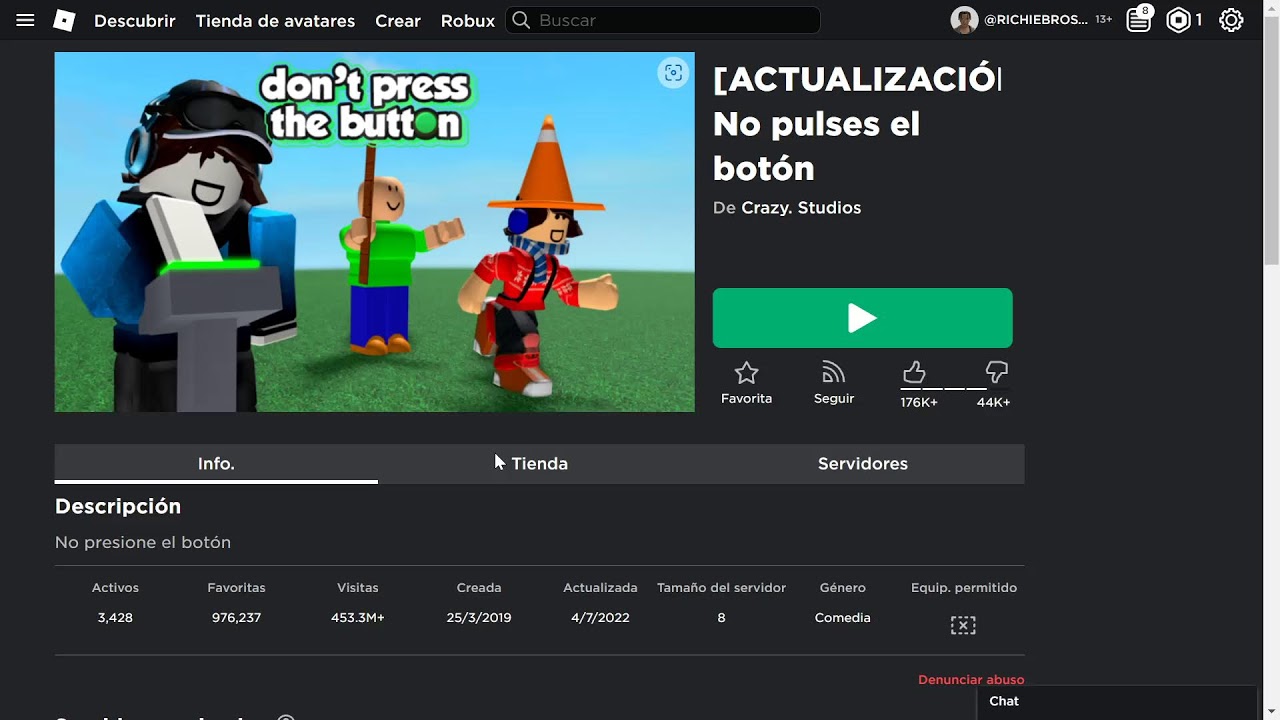Screen dimensions: 1280x720
Task: Switch to the Info. tab
Action: click(216, 464)
